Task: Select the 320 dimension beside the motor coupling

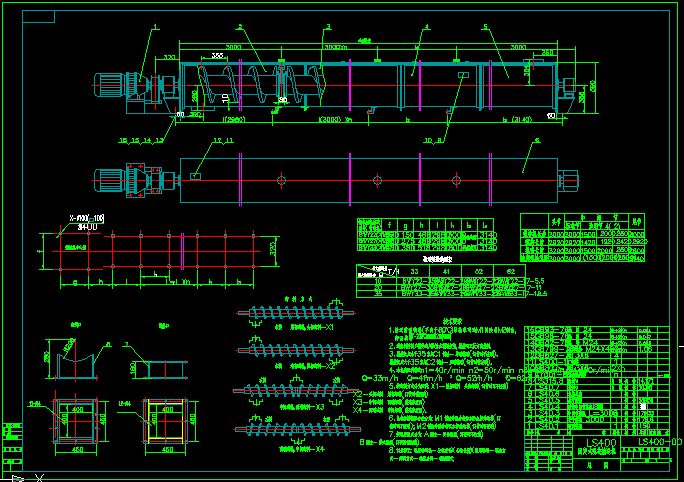Action: [169, 58]
